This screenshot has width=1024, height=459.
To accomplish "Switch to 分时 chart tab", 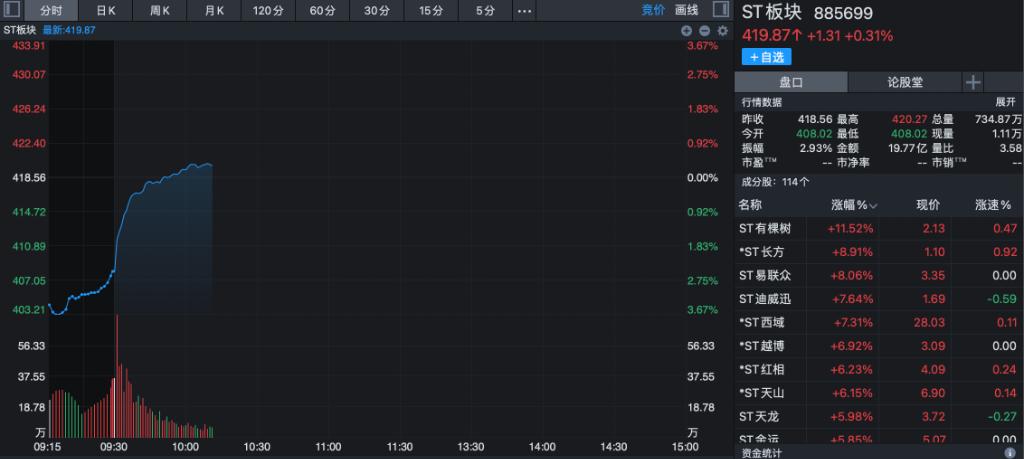I will (52, 10).
